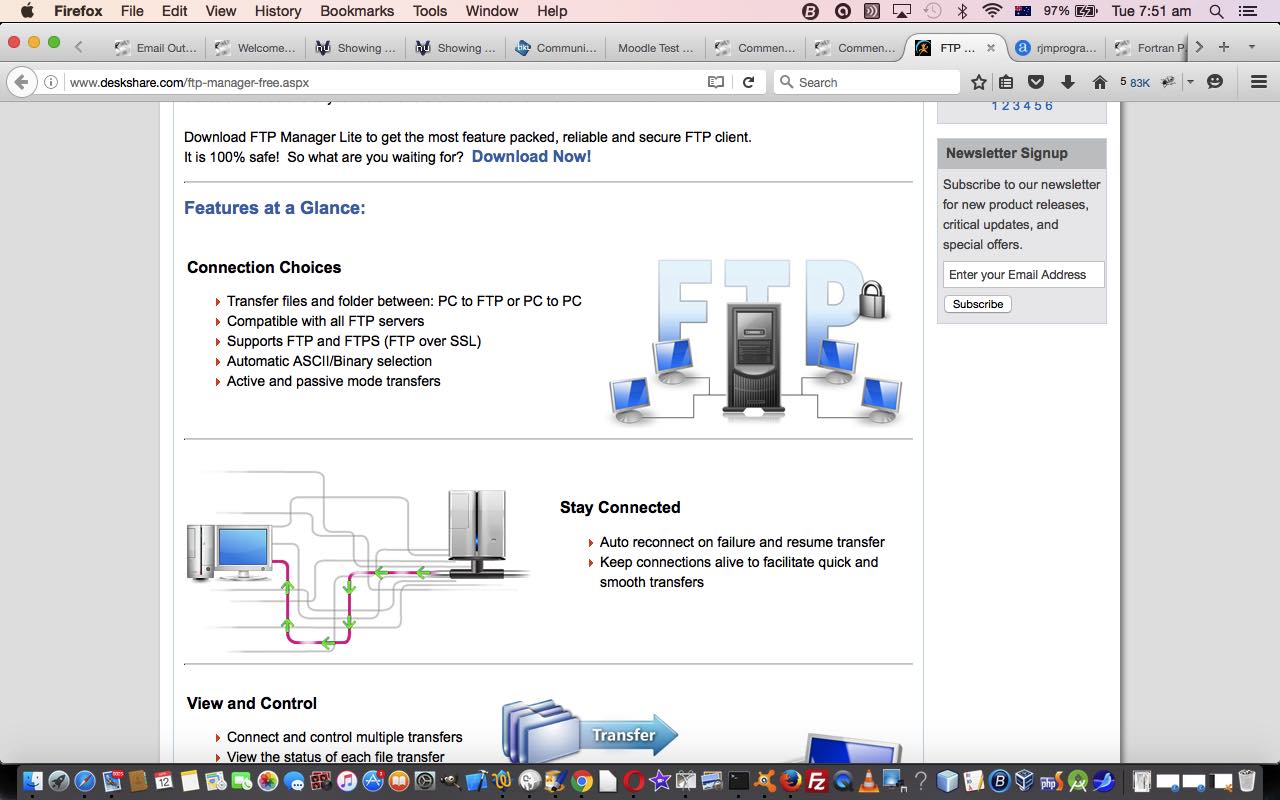Open dropdown arrow beside the bug add-on icon

1190,82
